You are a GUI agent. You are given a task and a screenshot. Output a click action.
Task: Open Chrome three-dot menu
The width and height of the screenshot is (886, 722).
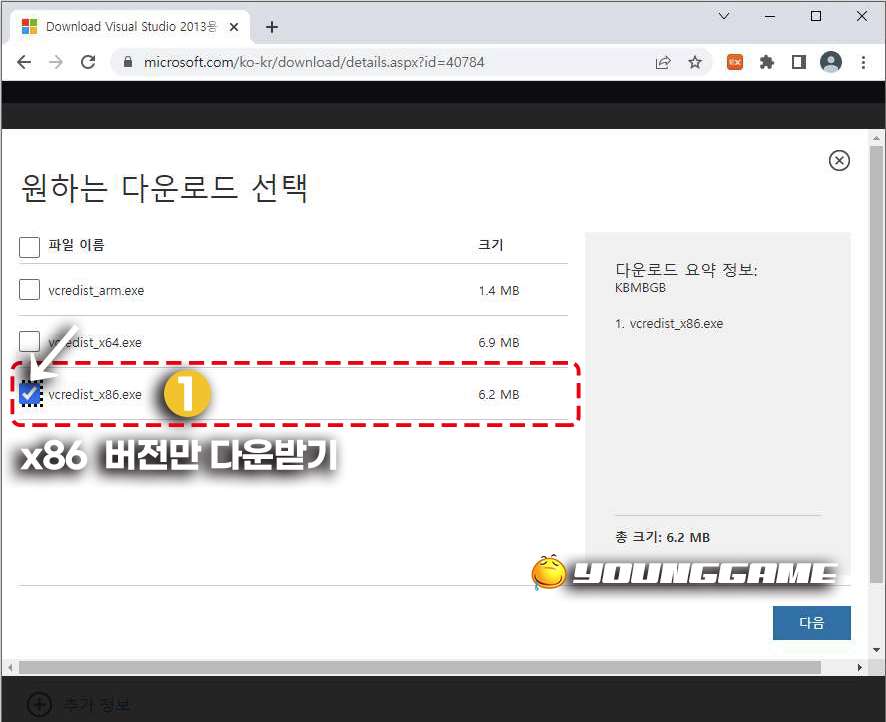863,62
